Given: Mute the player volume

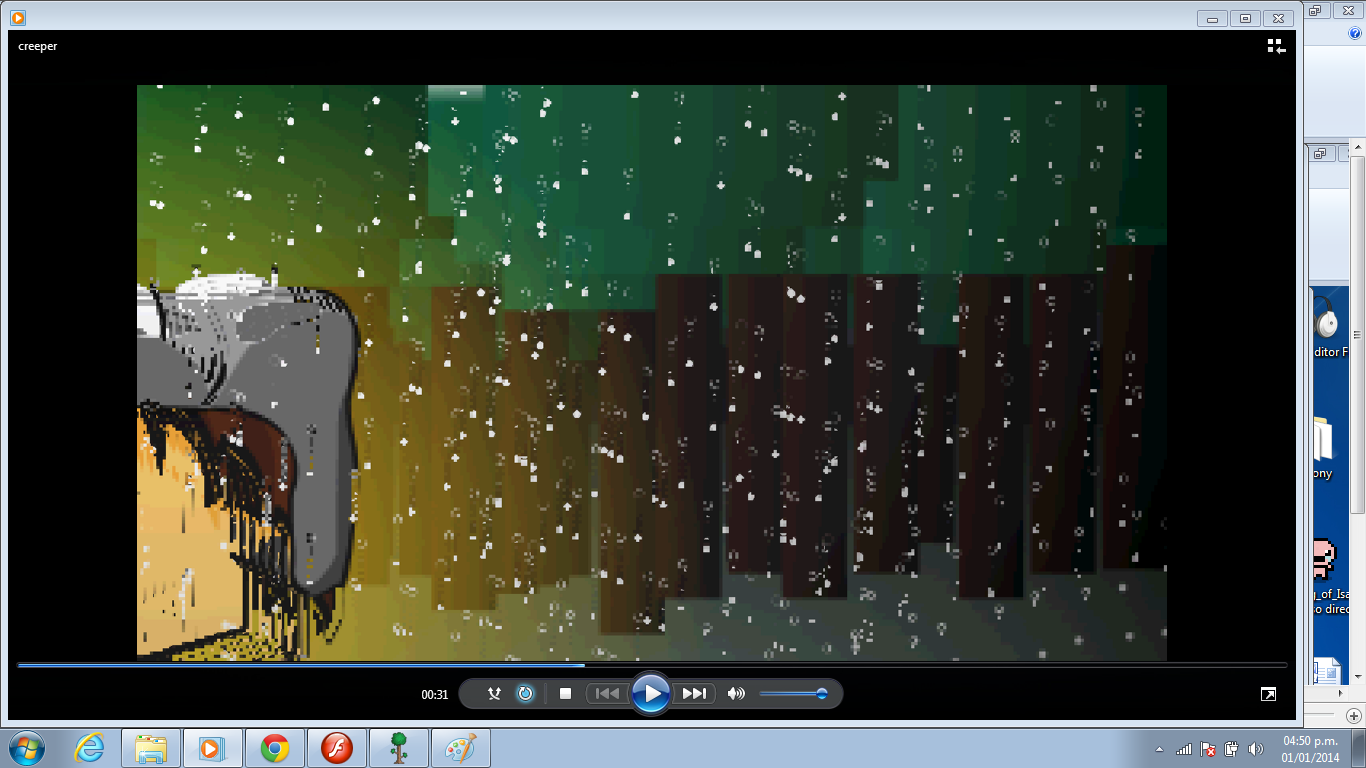Looking at the screenshot, I should pos(736,693).
